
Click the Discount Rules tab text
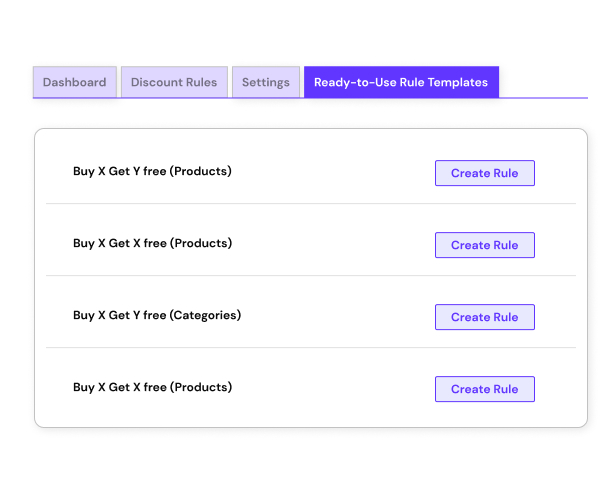tap(174, 82)
